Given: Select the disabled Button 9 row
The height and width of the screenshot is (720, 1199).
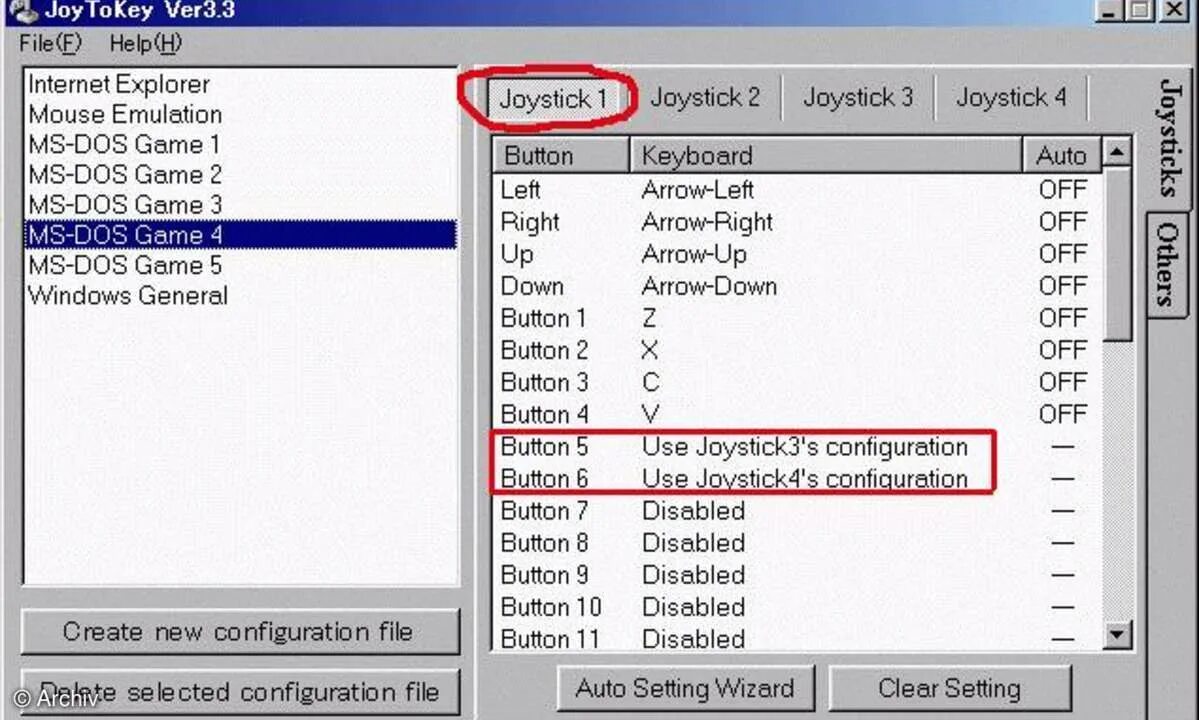Looking at the screenshot, I should [x=797, y=575].
